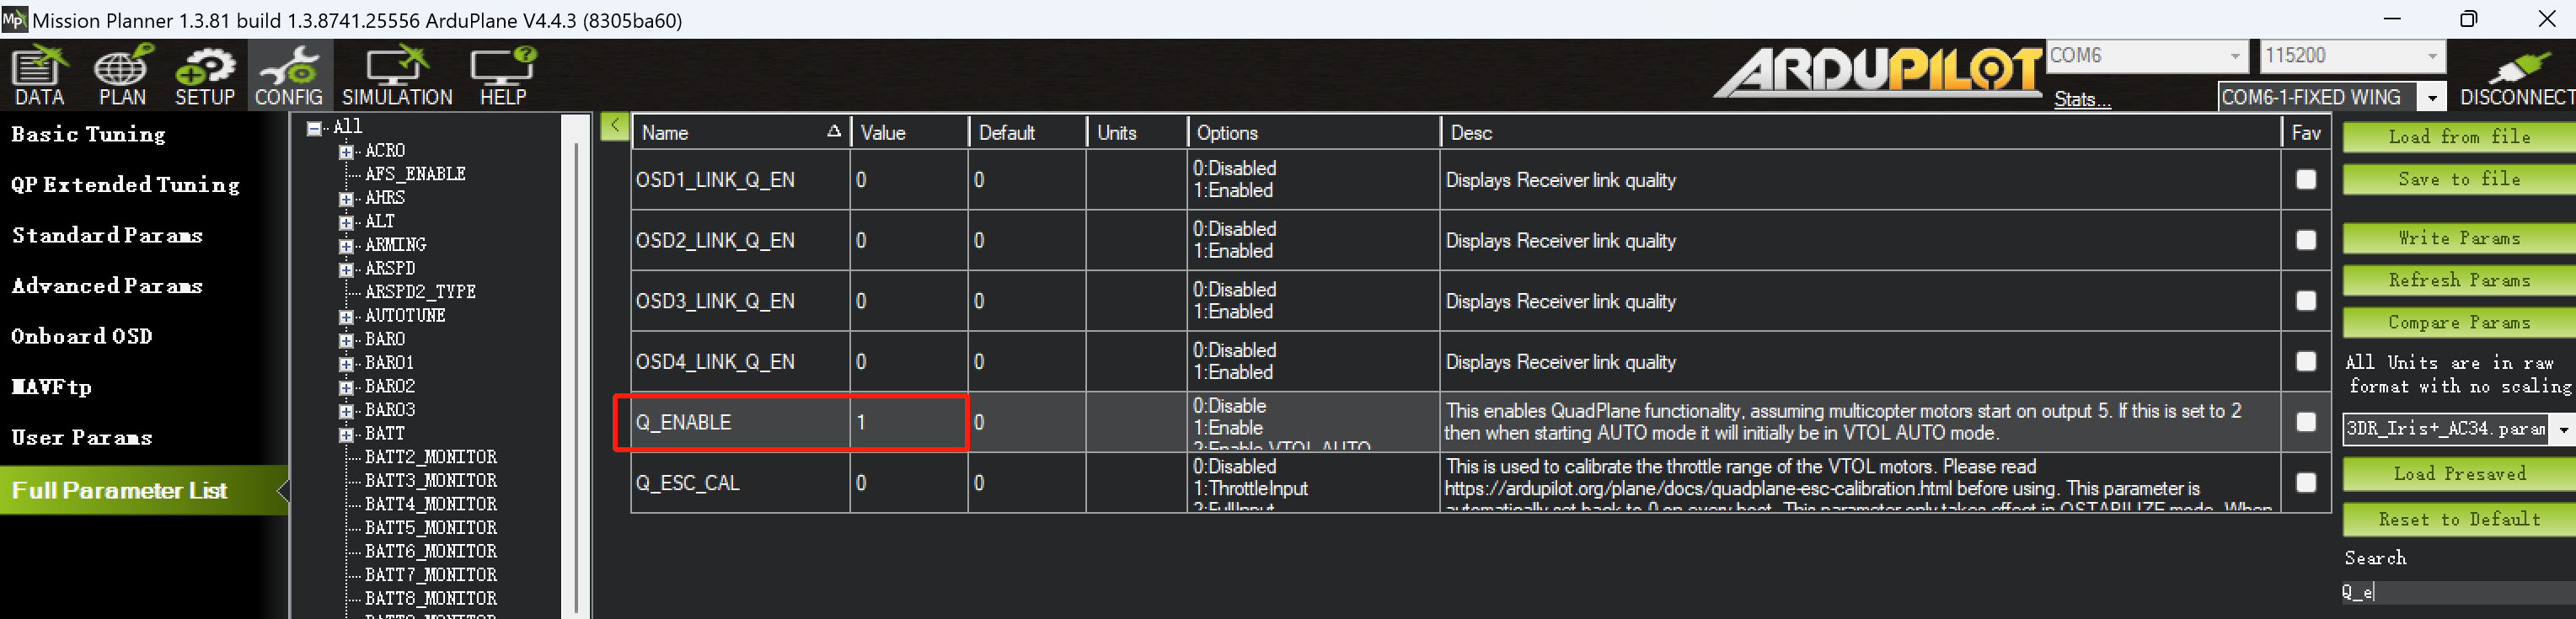The image size is (2576, 619).
Task: Sort by the Name column header
Action: 740,132
